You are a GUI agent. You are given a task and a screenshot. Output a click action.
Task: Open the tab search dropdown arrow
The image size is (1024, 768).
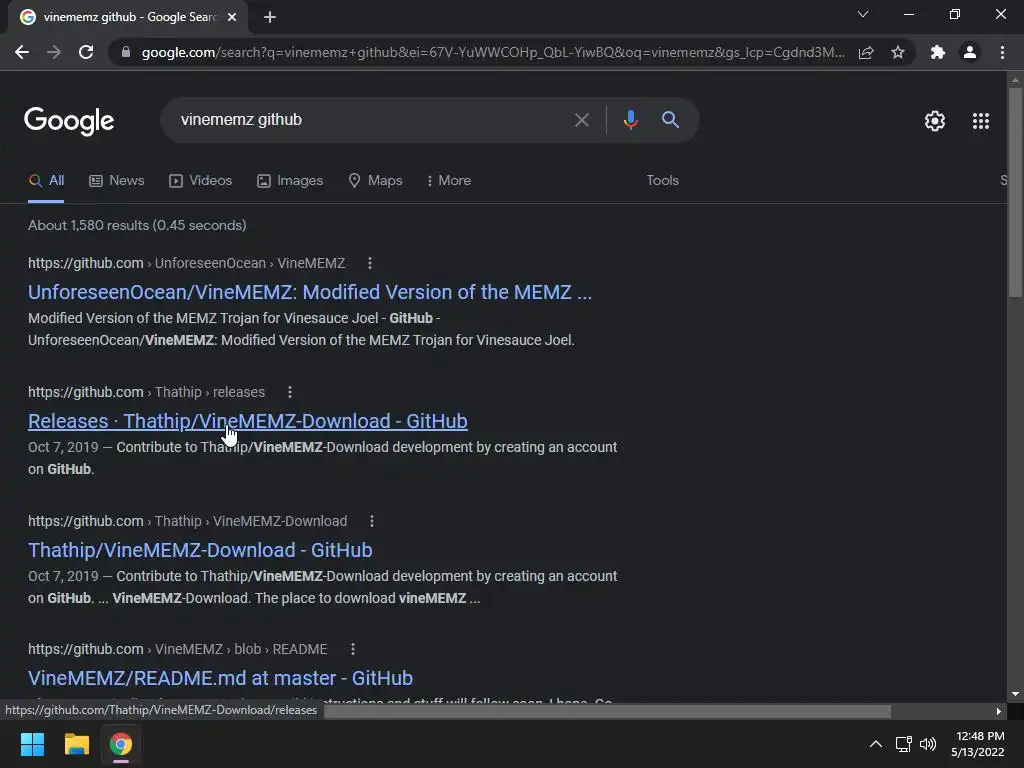[863, 14]
